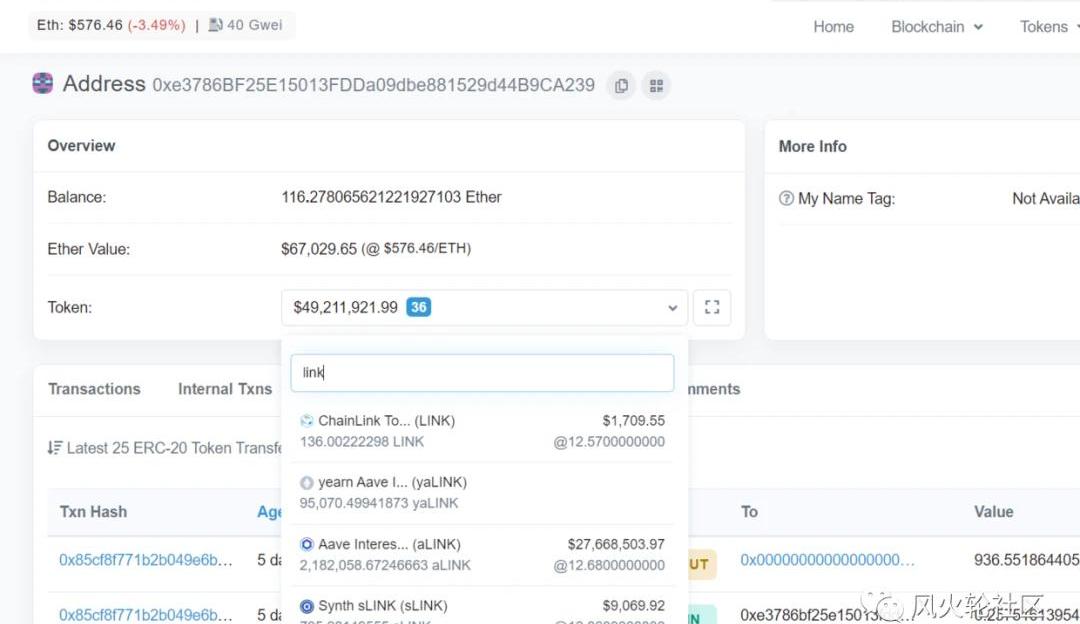Click the gas pump Gwei icon

click(x=215, y=25)
